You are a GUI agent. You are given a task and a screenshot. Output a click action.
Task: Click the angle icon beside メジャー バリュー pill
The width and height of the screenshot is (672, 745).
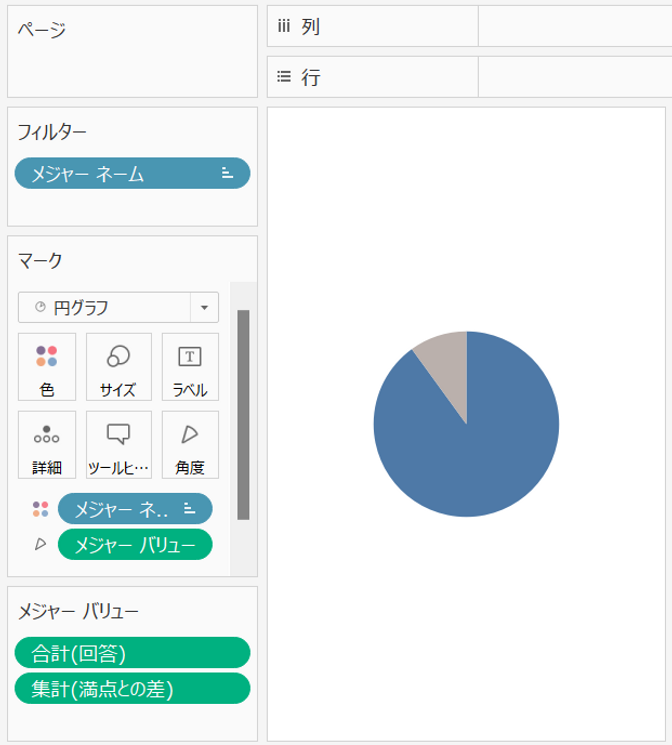40,544
